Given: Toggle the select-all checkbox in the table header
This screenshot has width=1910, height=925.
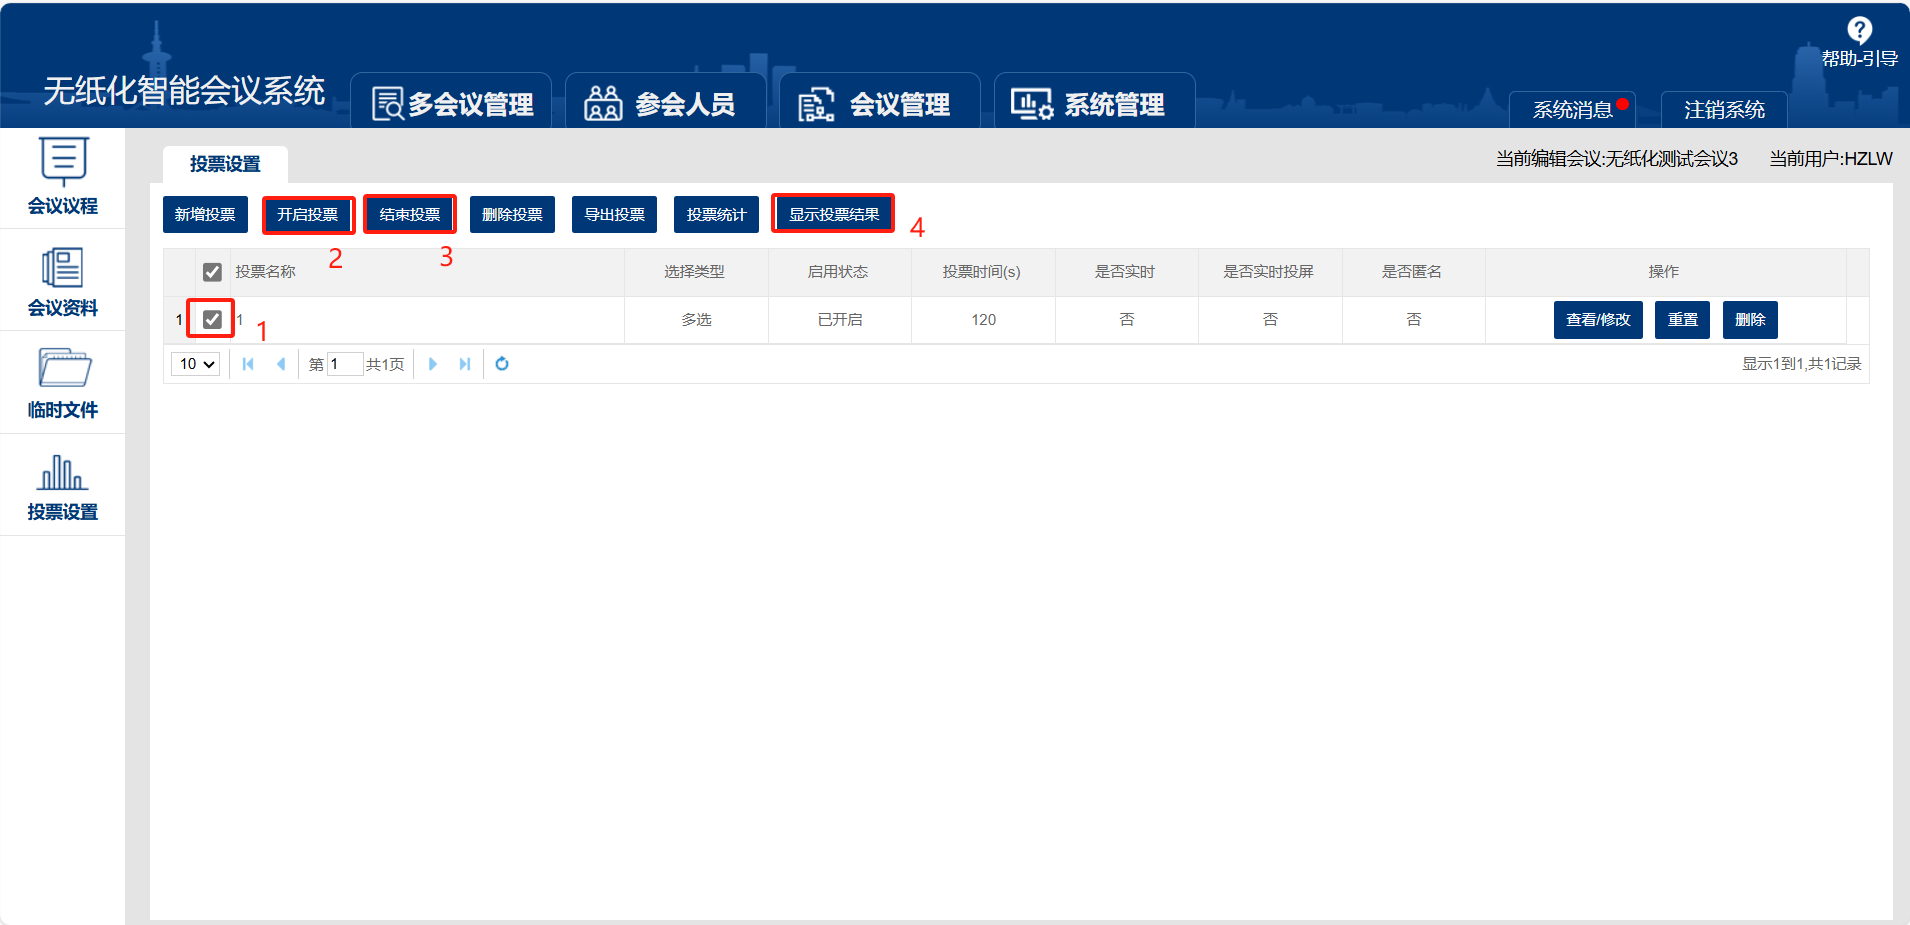Looking at the screenshot, I should (212, 272).
